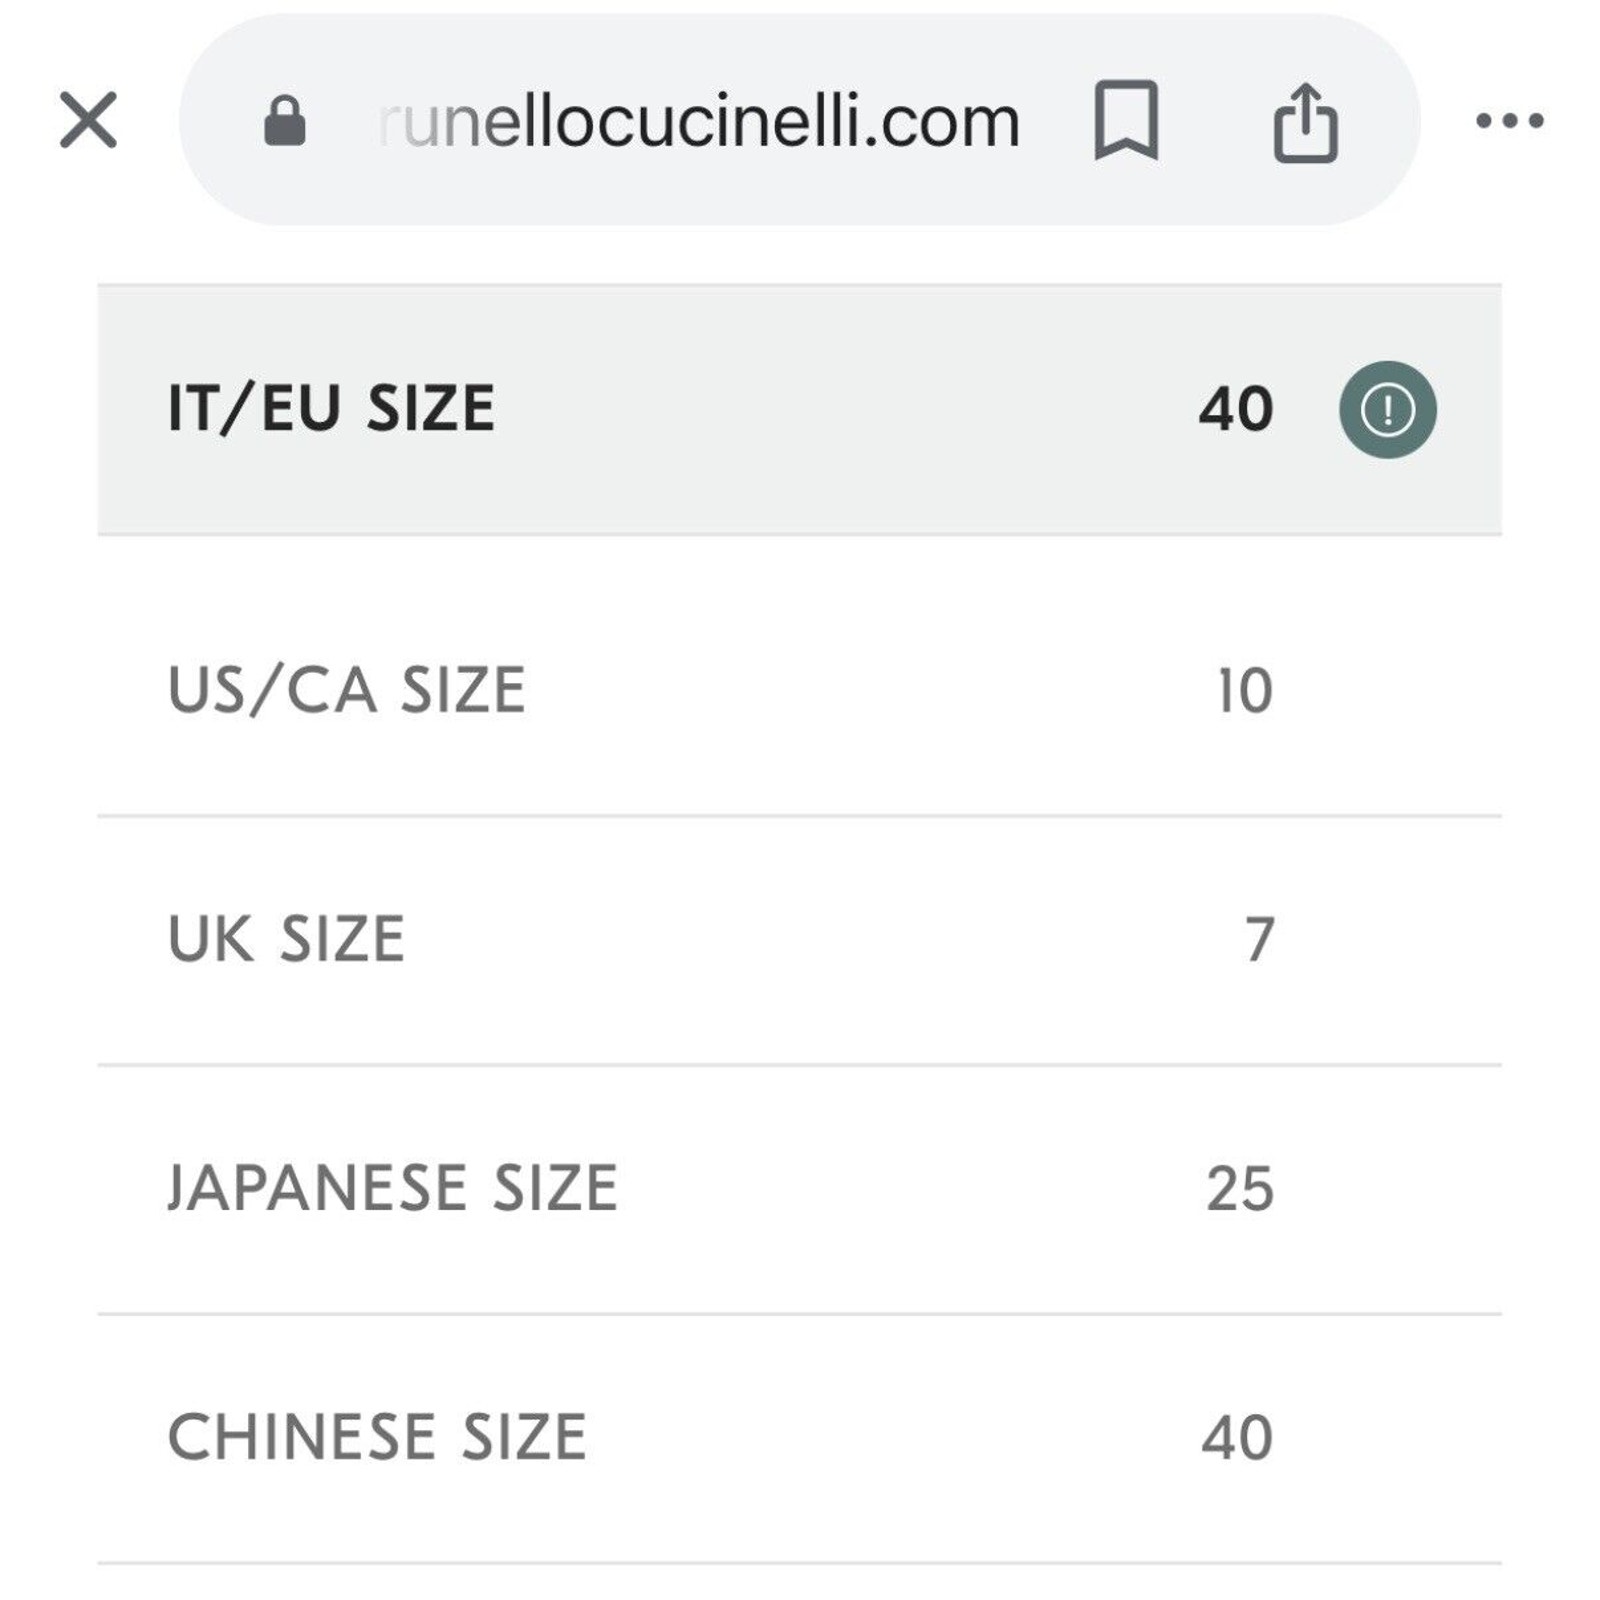Tap the UK size value 7

coord(1260,940)
